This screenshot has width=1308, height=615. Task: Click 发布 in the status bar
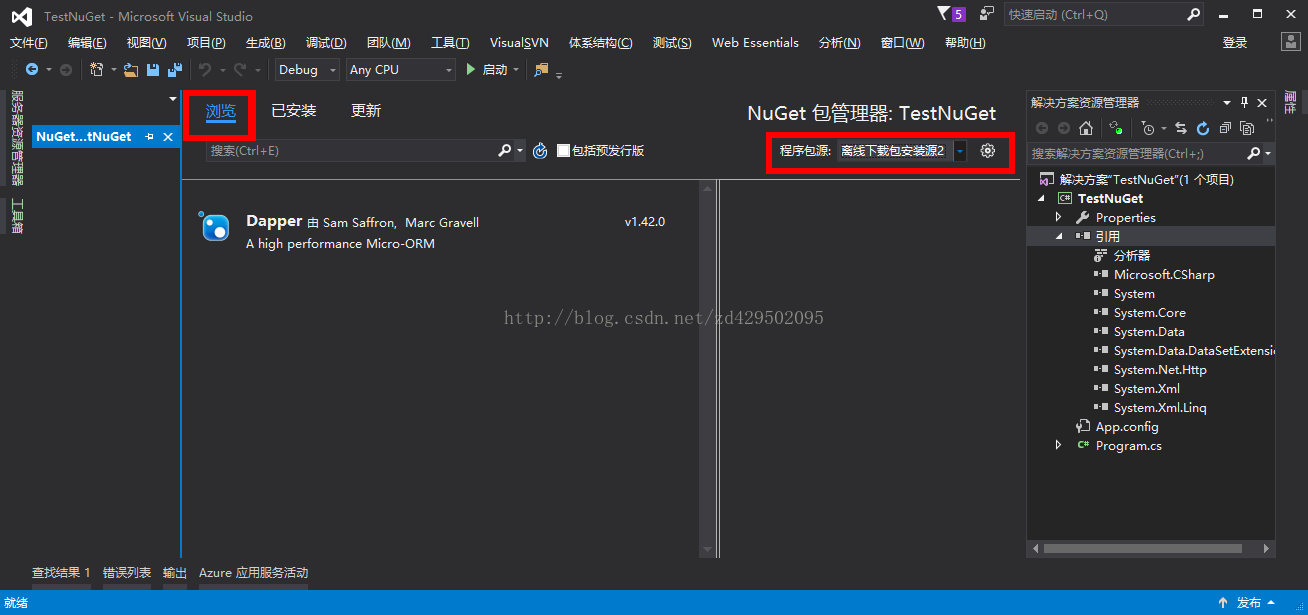tap(1249, 603)
